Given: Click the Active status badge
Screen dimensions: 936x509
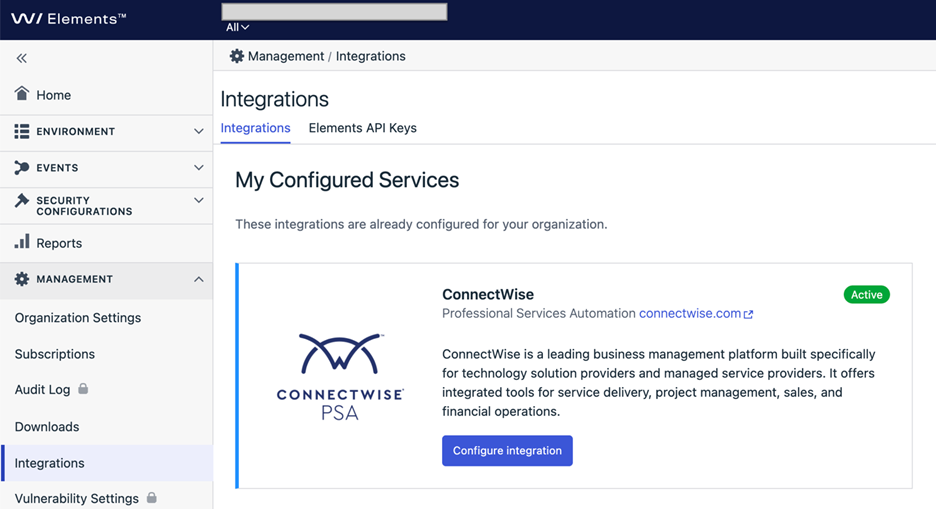Looking at the screenshot, I should [x=866, y=294].
